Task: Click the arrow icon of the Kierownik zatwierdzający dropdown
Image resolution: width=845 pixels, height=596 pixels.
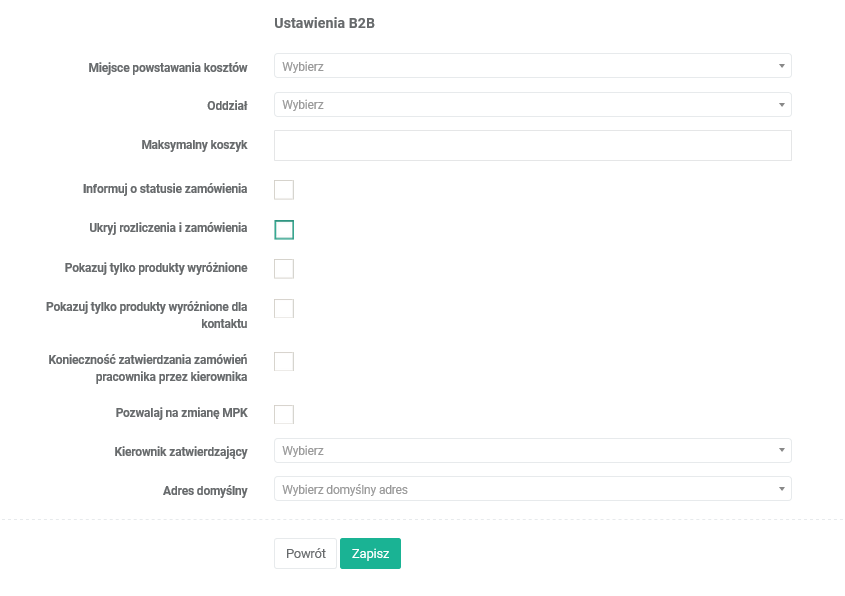Action: pyautogui.click(x=781, y=451)
